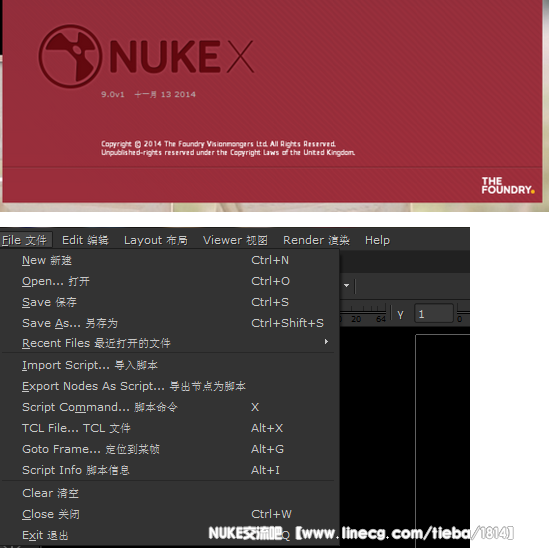Choose New 新建 from File menu
The width and height of the screenshot is (549, 550).
(168, 260)
